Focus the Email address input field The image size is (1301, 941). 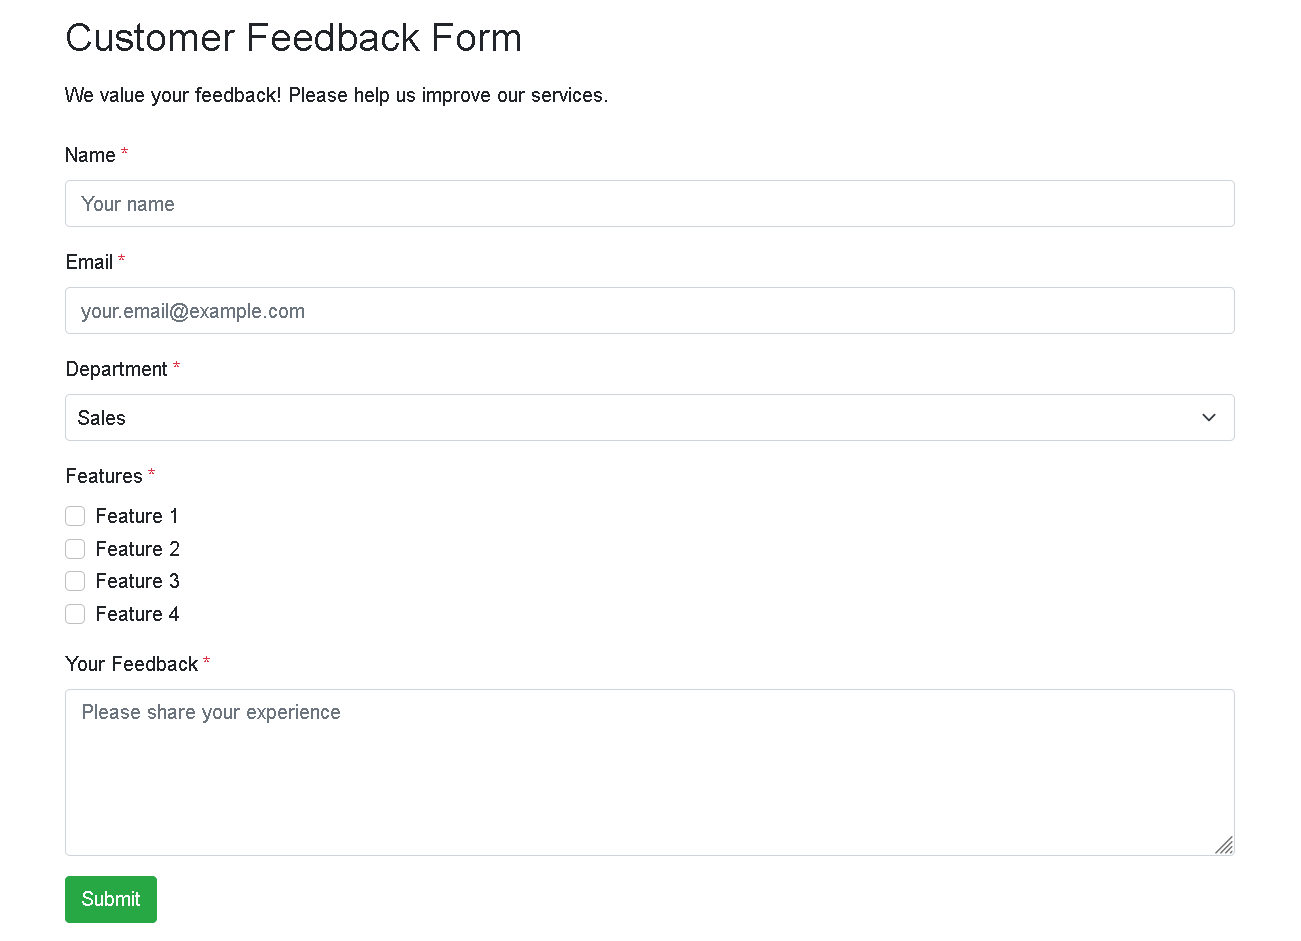point(649,311)
